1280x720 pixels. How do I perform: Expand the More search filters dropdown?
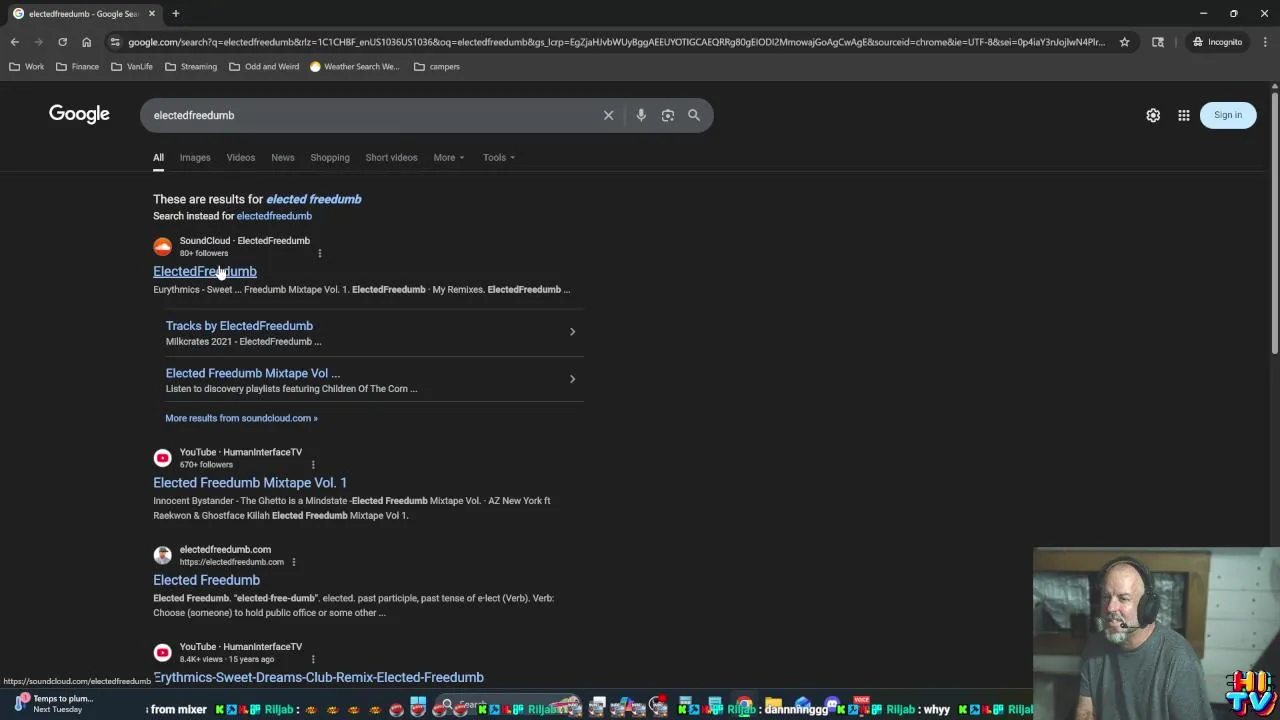click(x=448, y=157)
